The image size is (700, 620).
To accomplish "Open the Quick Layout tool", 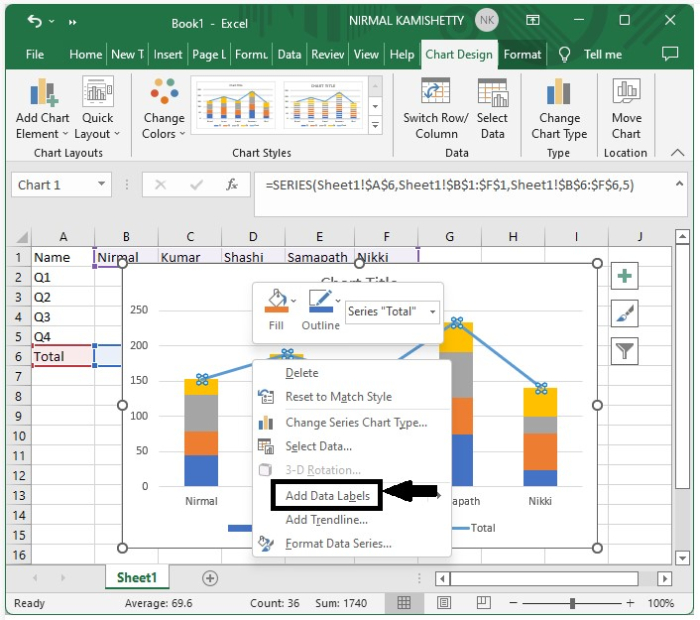I will (97, 95).
